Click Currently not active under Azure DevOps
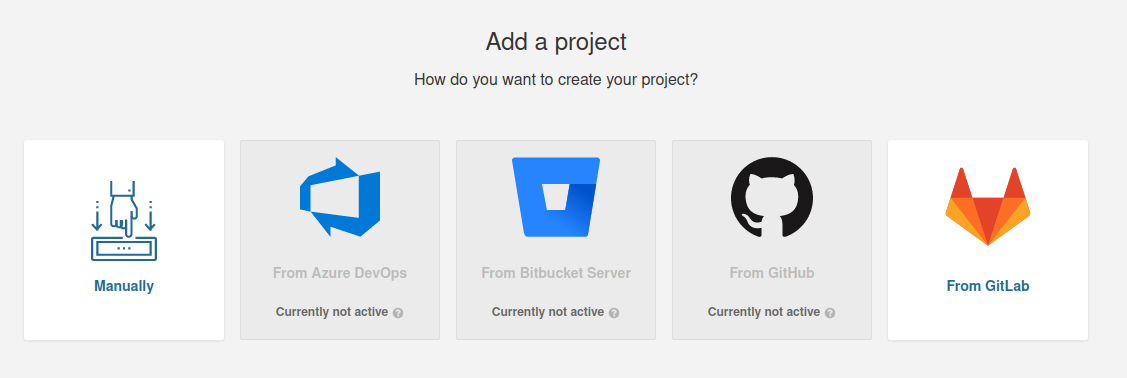 tap(332, 312)
